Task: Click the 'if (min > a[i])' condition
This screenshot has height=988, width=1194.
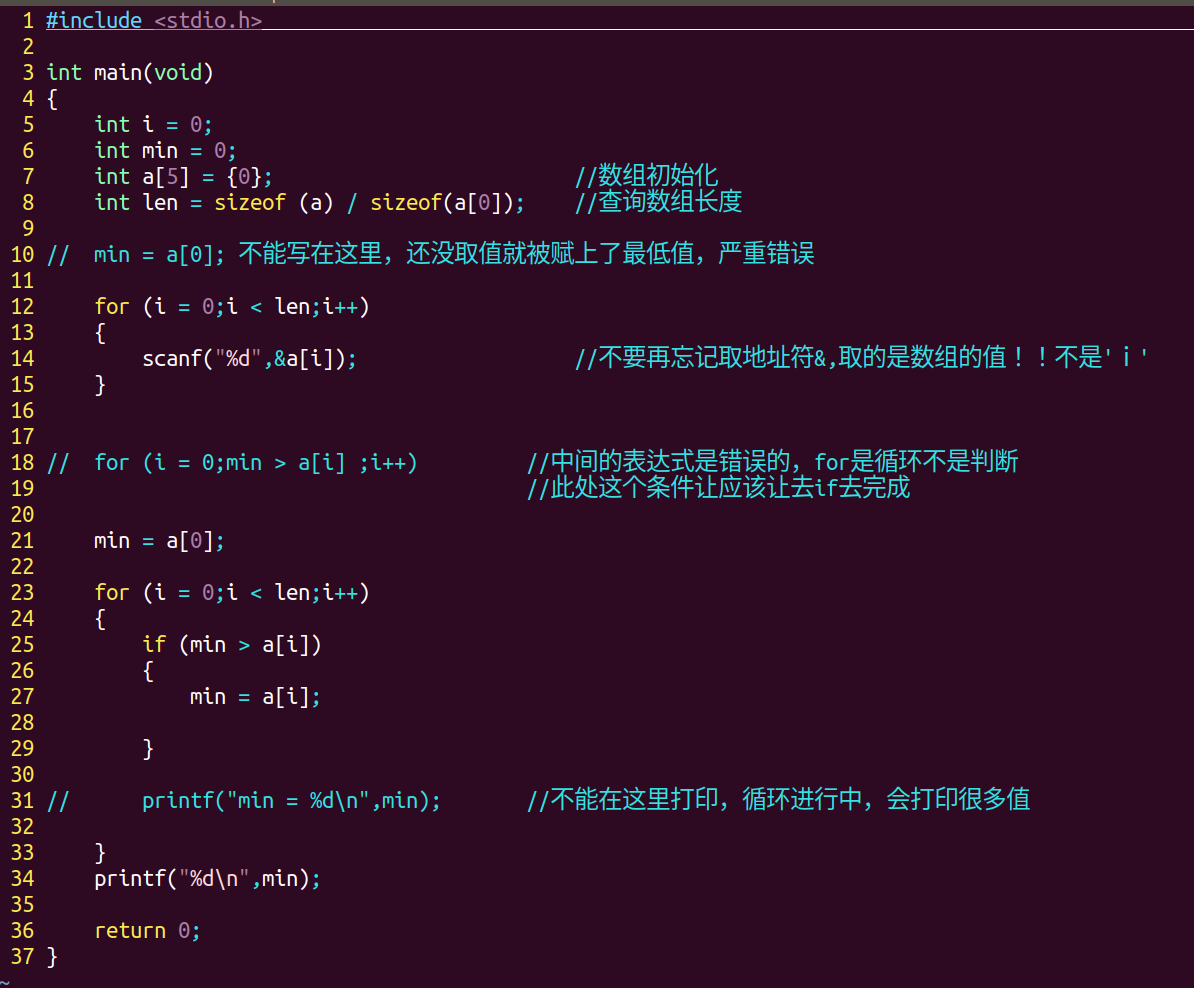Action: coord(231,644)
